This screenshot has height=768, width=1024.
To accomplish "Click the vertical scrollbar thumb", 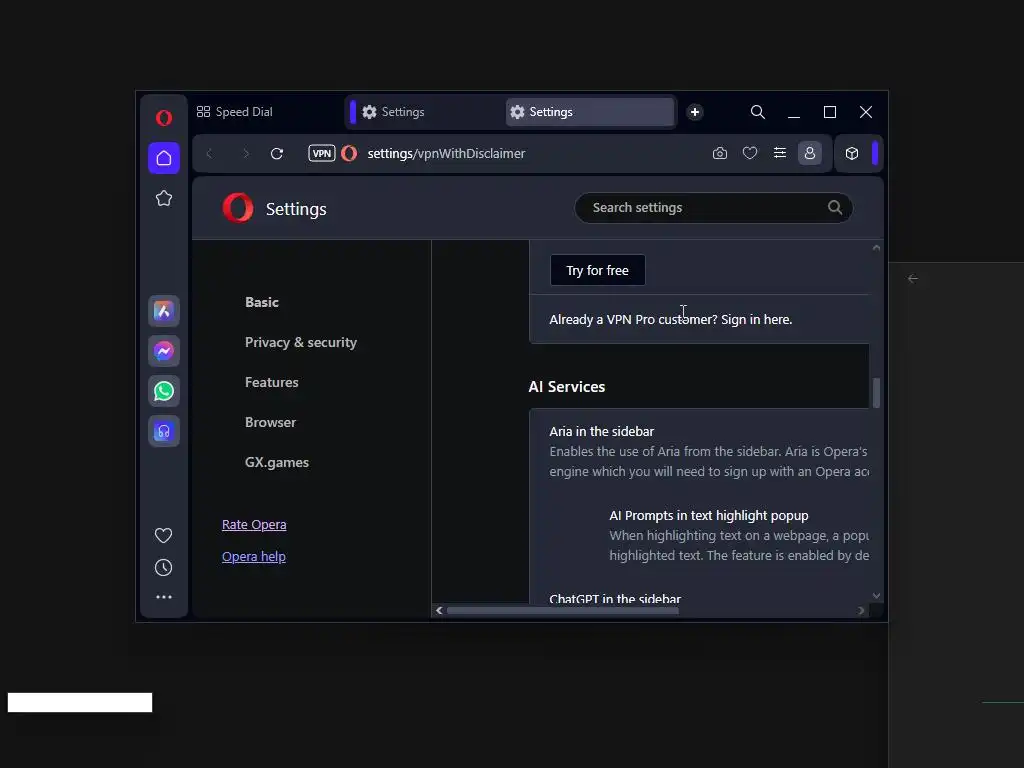I will coord(876,392).
